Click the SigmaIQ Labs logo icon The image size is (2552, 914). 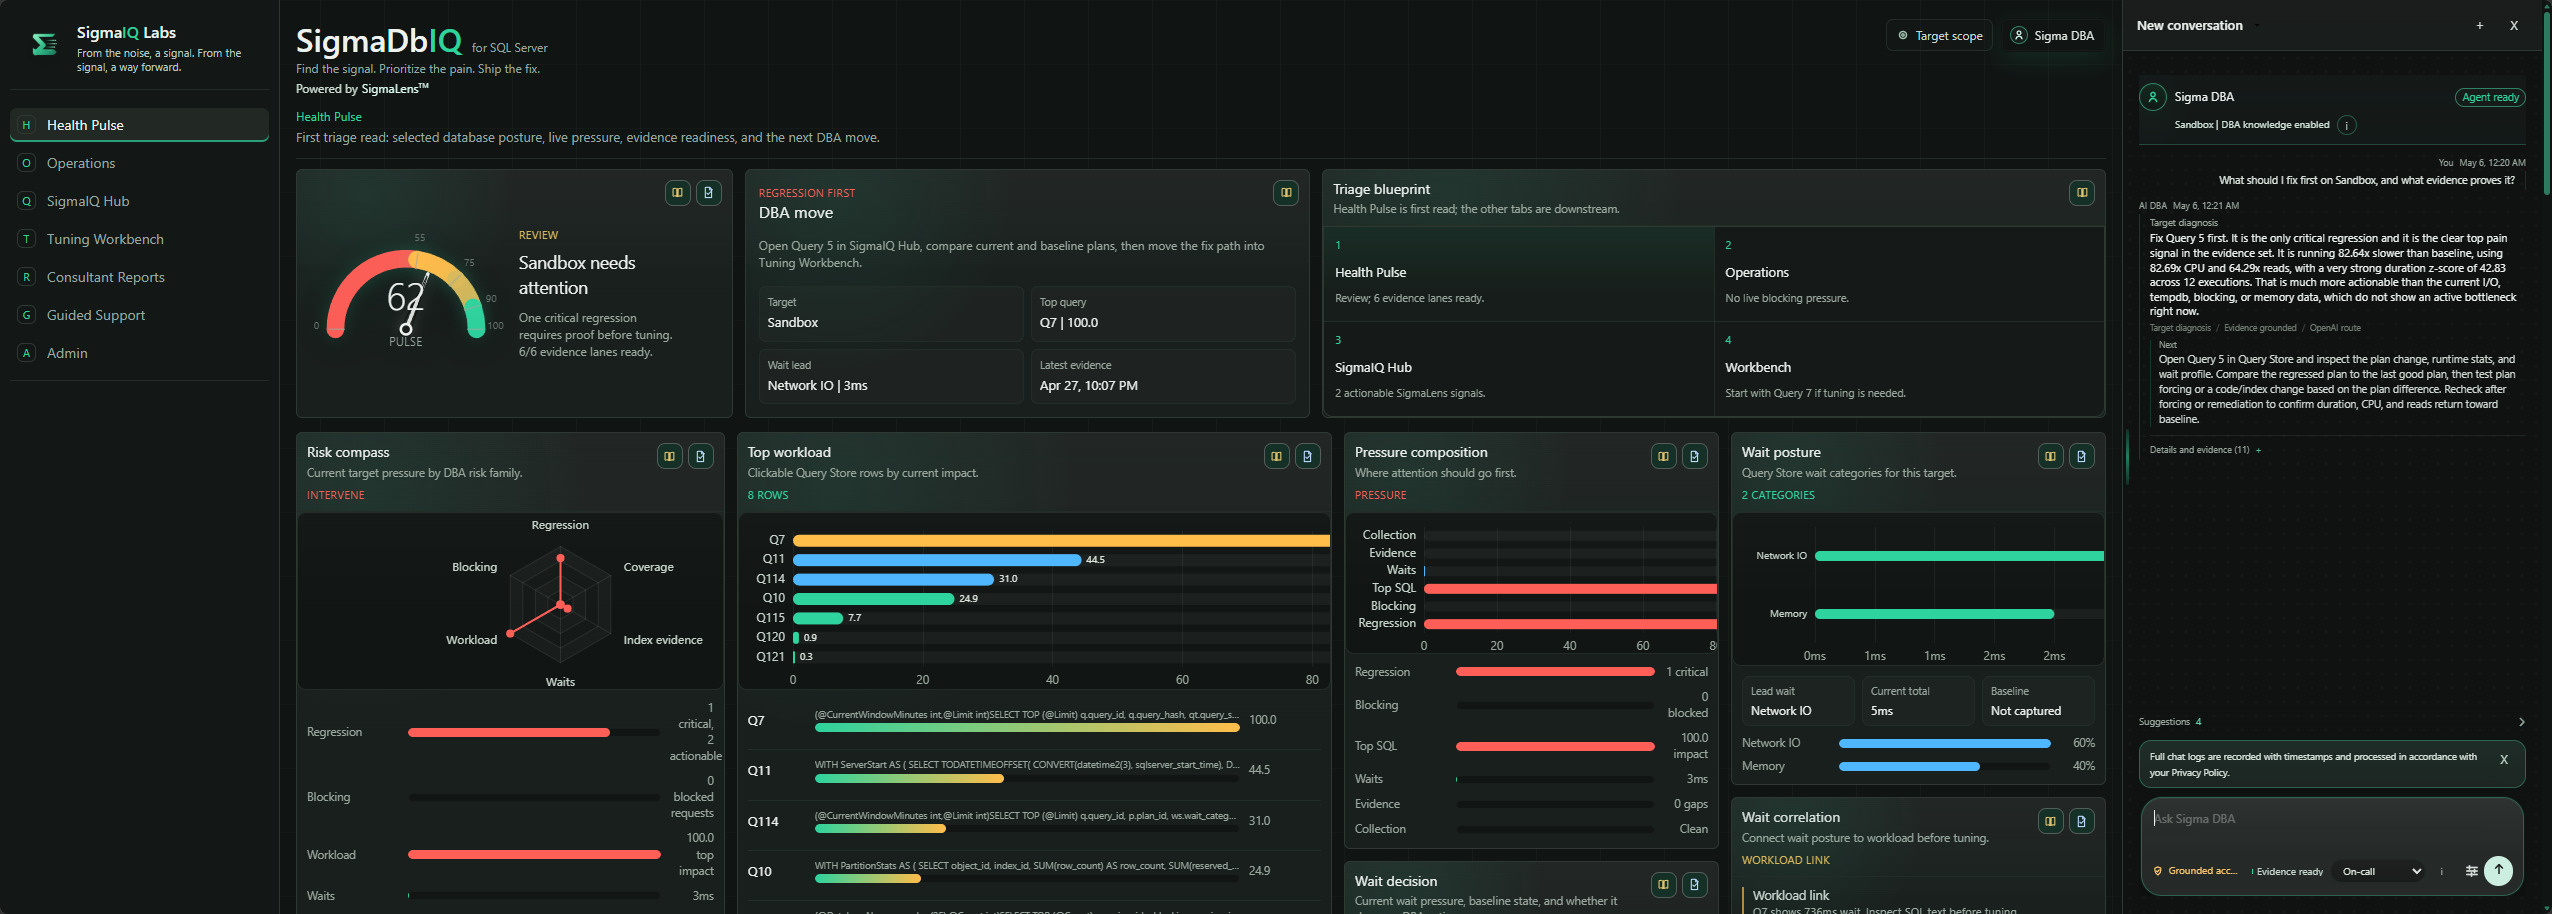coord(44,45)
